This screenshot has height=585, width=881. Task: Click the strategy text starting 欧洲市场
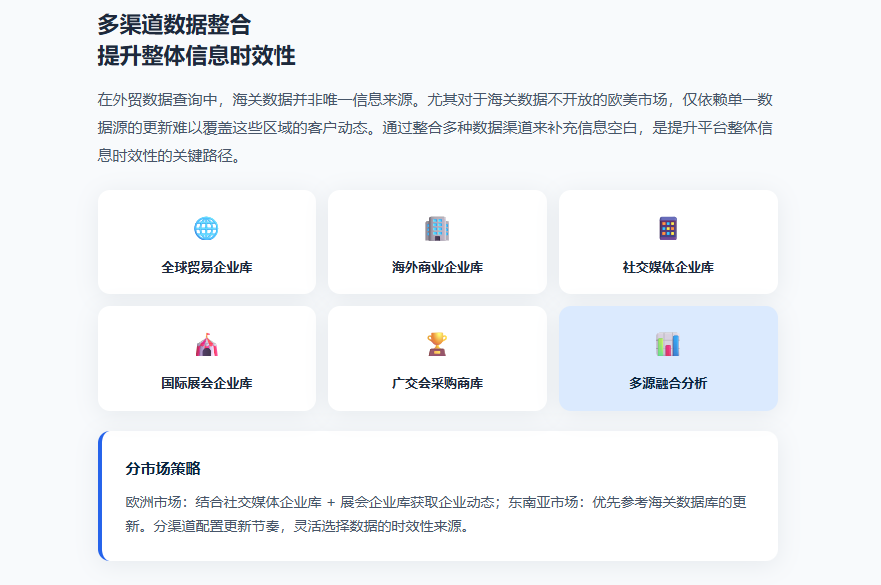[436, 514]
